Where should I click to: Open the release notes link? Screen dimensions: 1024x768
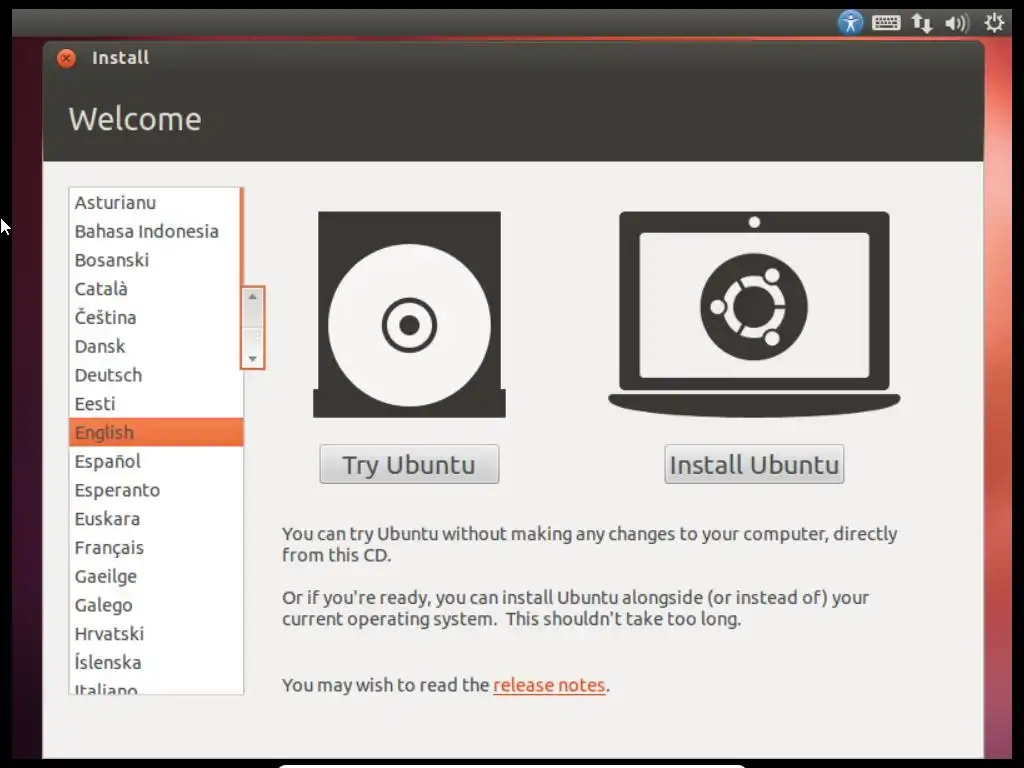549,685
